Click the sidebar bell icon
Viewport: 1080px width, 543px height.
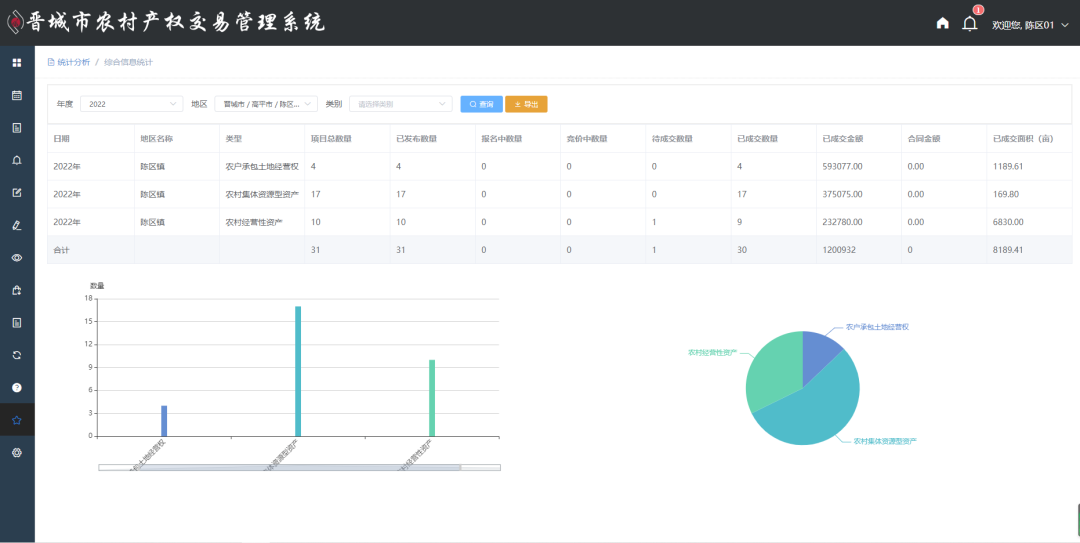17,160
